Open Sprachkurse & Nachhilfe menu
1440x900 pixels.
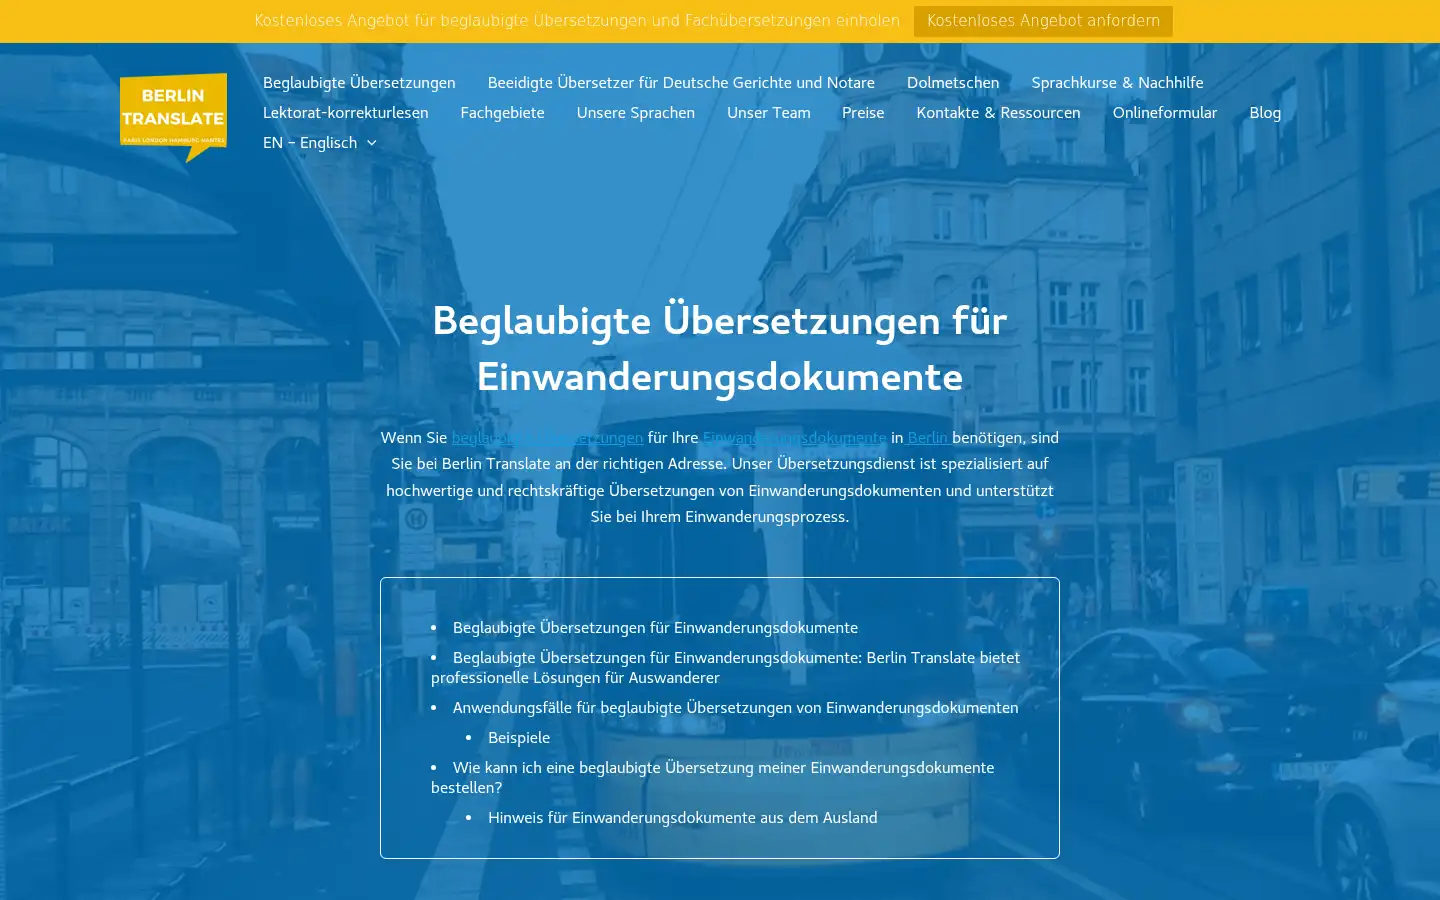[1117, 83]
